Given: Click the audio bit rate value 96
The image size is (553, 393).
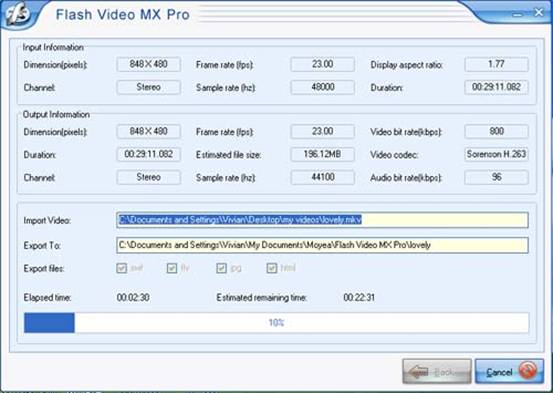Looking at the screenshot, I should click(x=497, y=177).
